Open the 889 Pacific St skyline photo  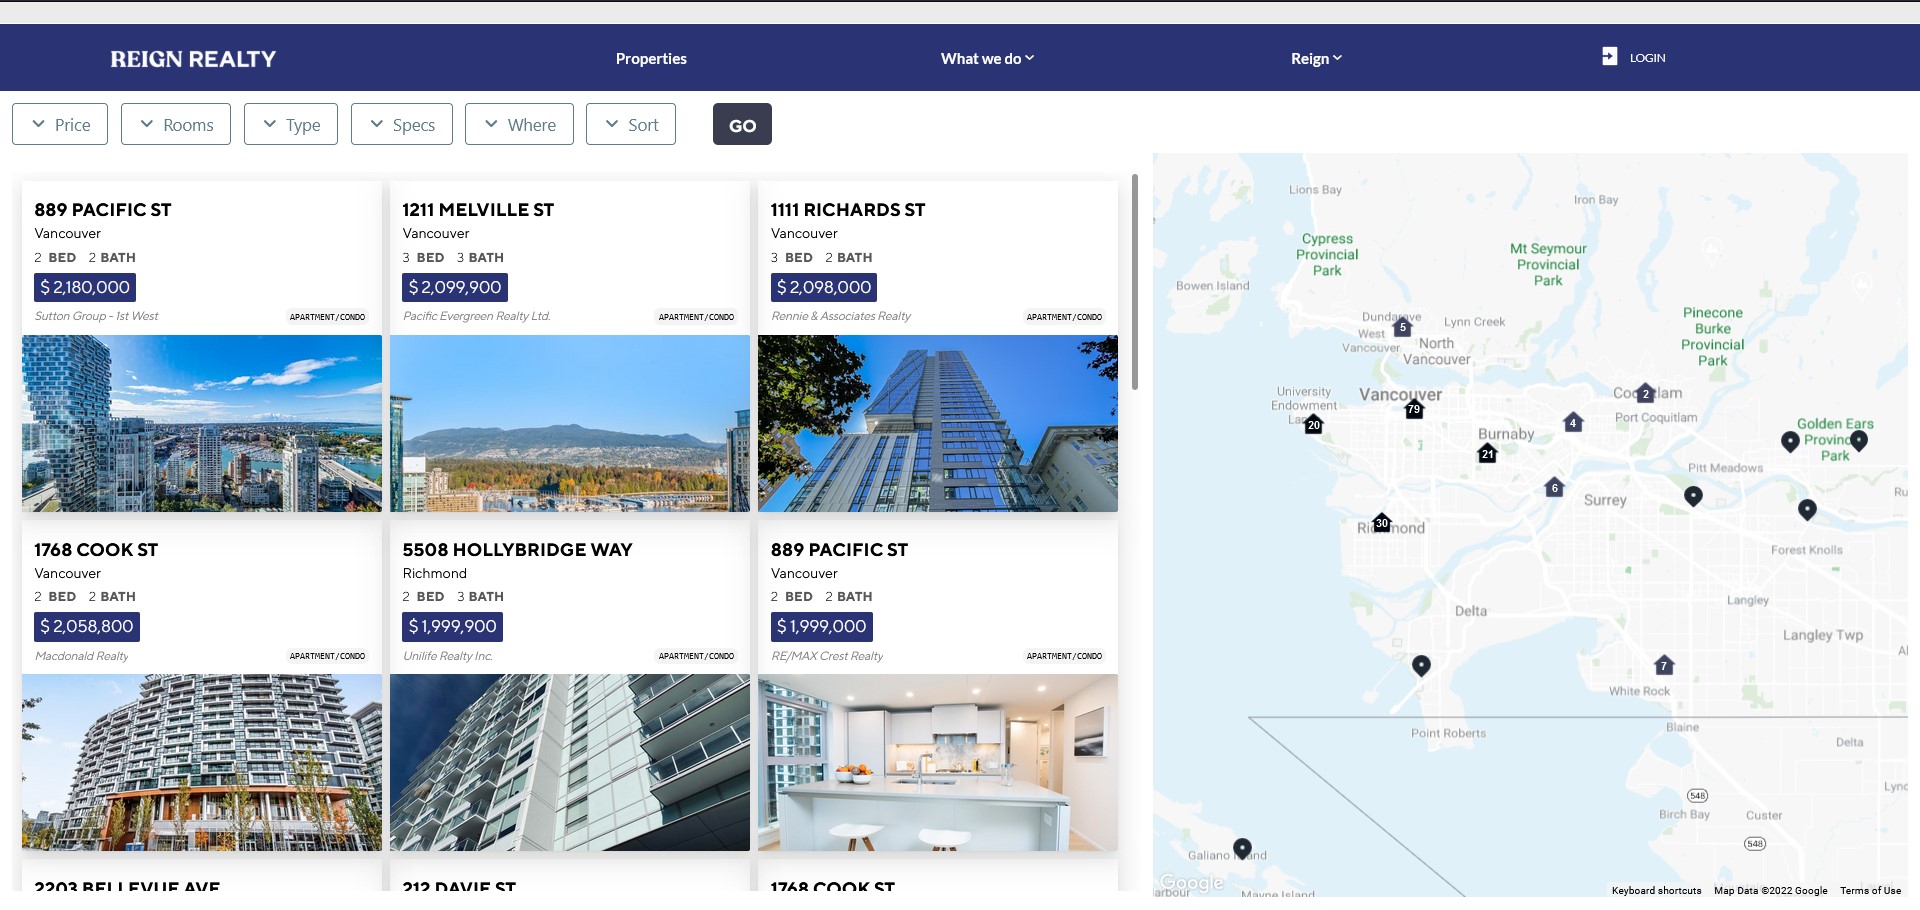[202, 423]
